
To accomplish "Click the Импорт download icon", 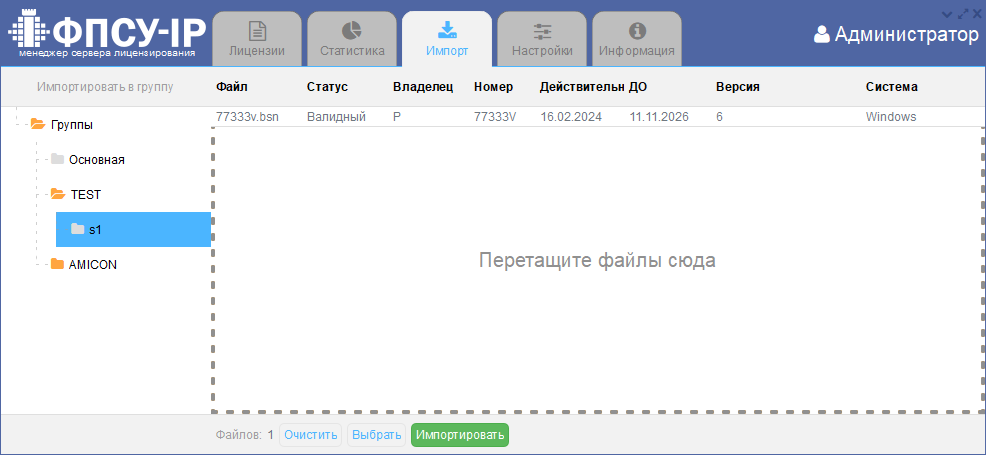I will (x=447, y=30).
